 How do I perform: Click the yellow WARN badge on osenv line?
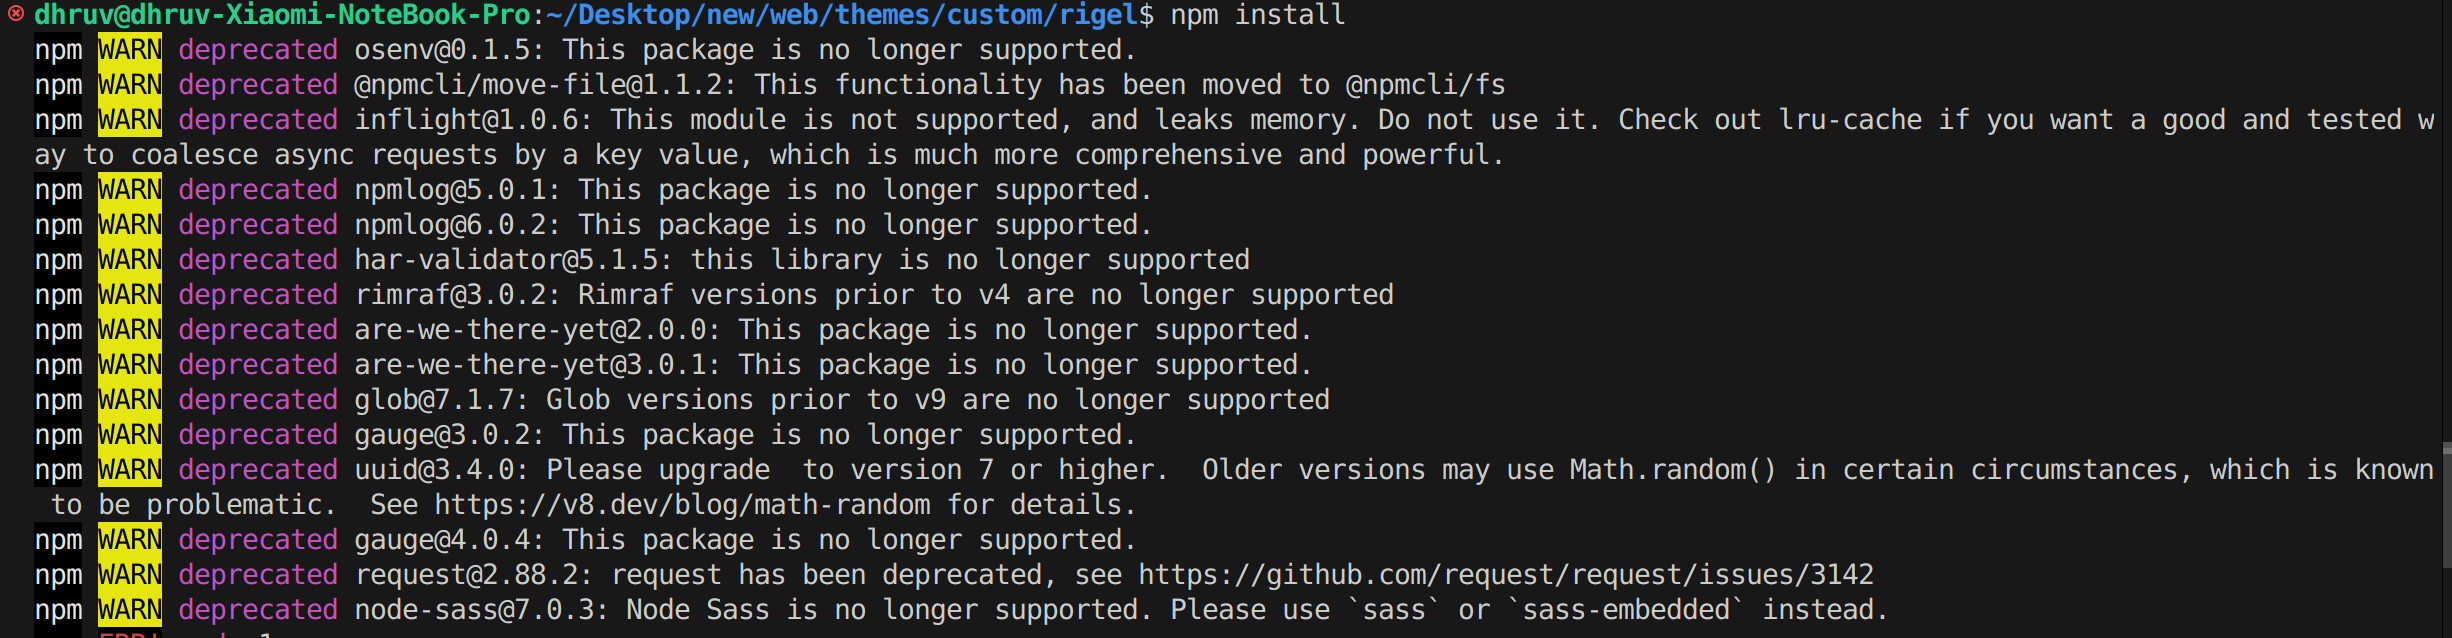click(x=130, y=50)
